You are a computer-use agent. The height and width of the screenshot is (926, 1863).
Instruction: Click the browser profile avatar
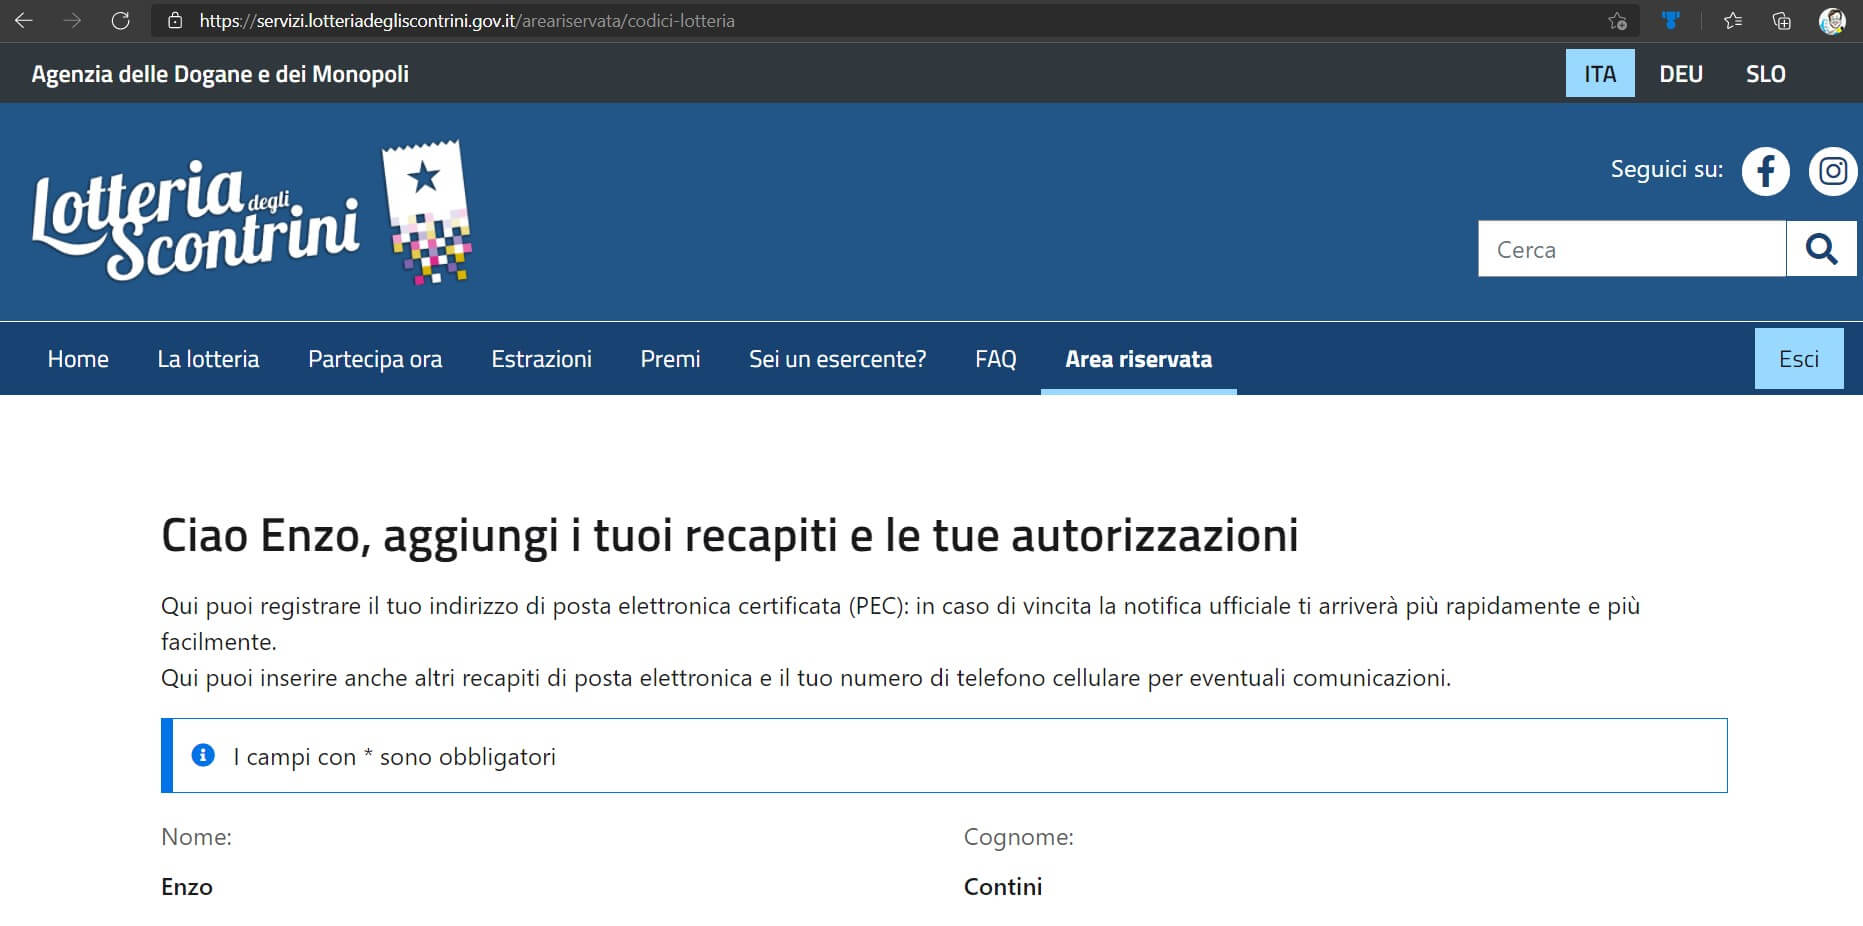coord(1831,21)
